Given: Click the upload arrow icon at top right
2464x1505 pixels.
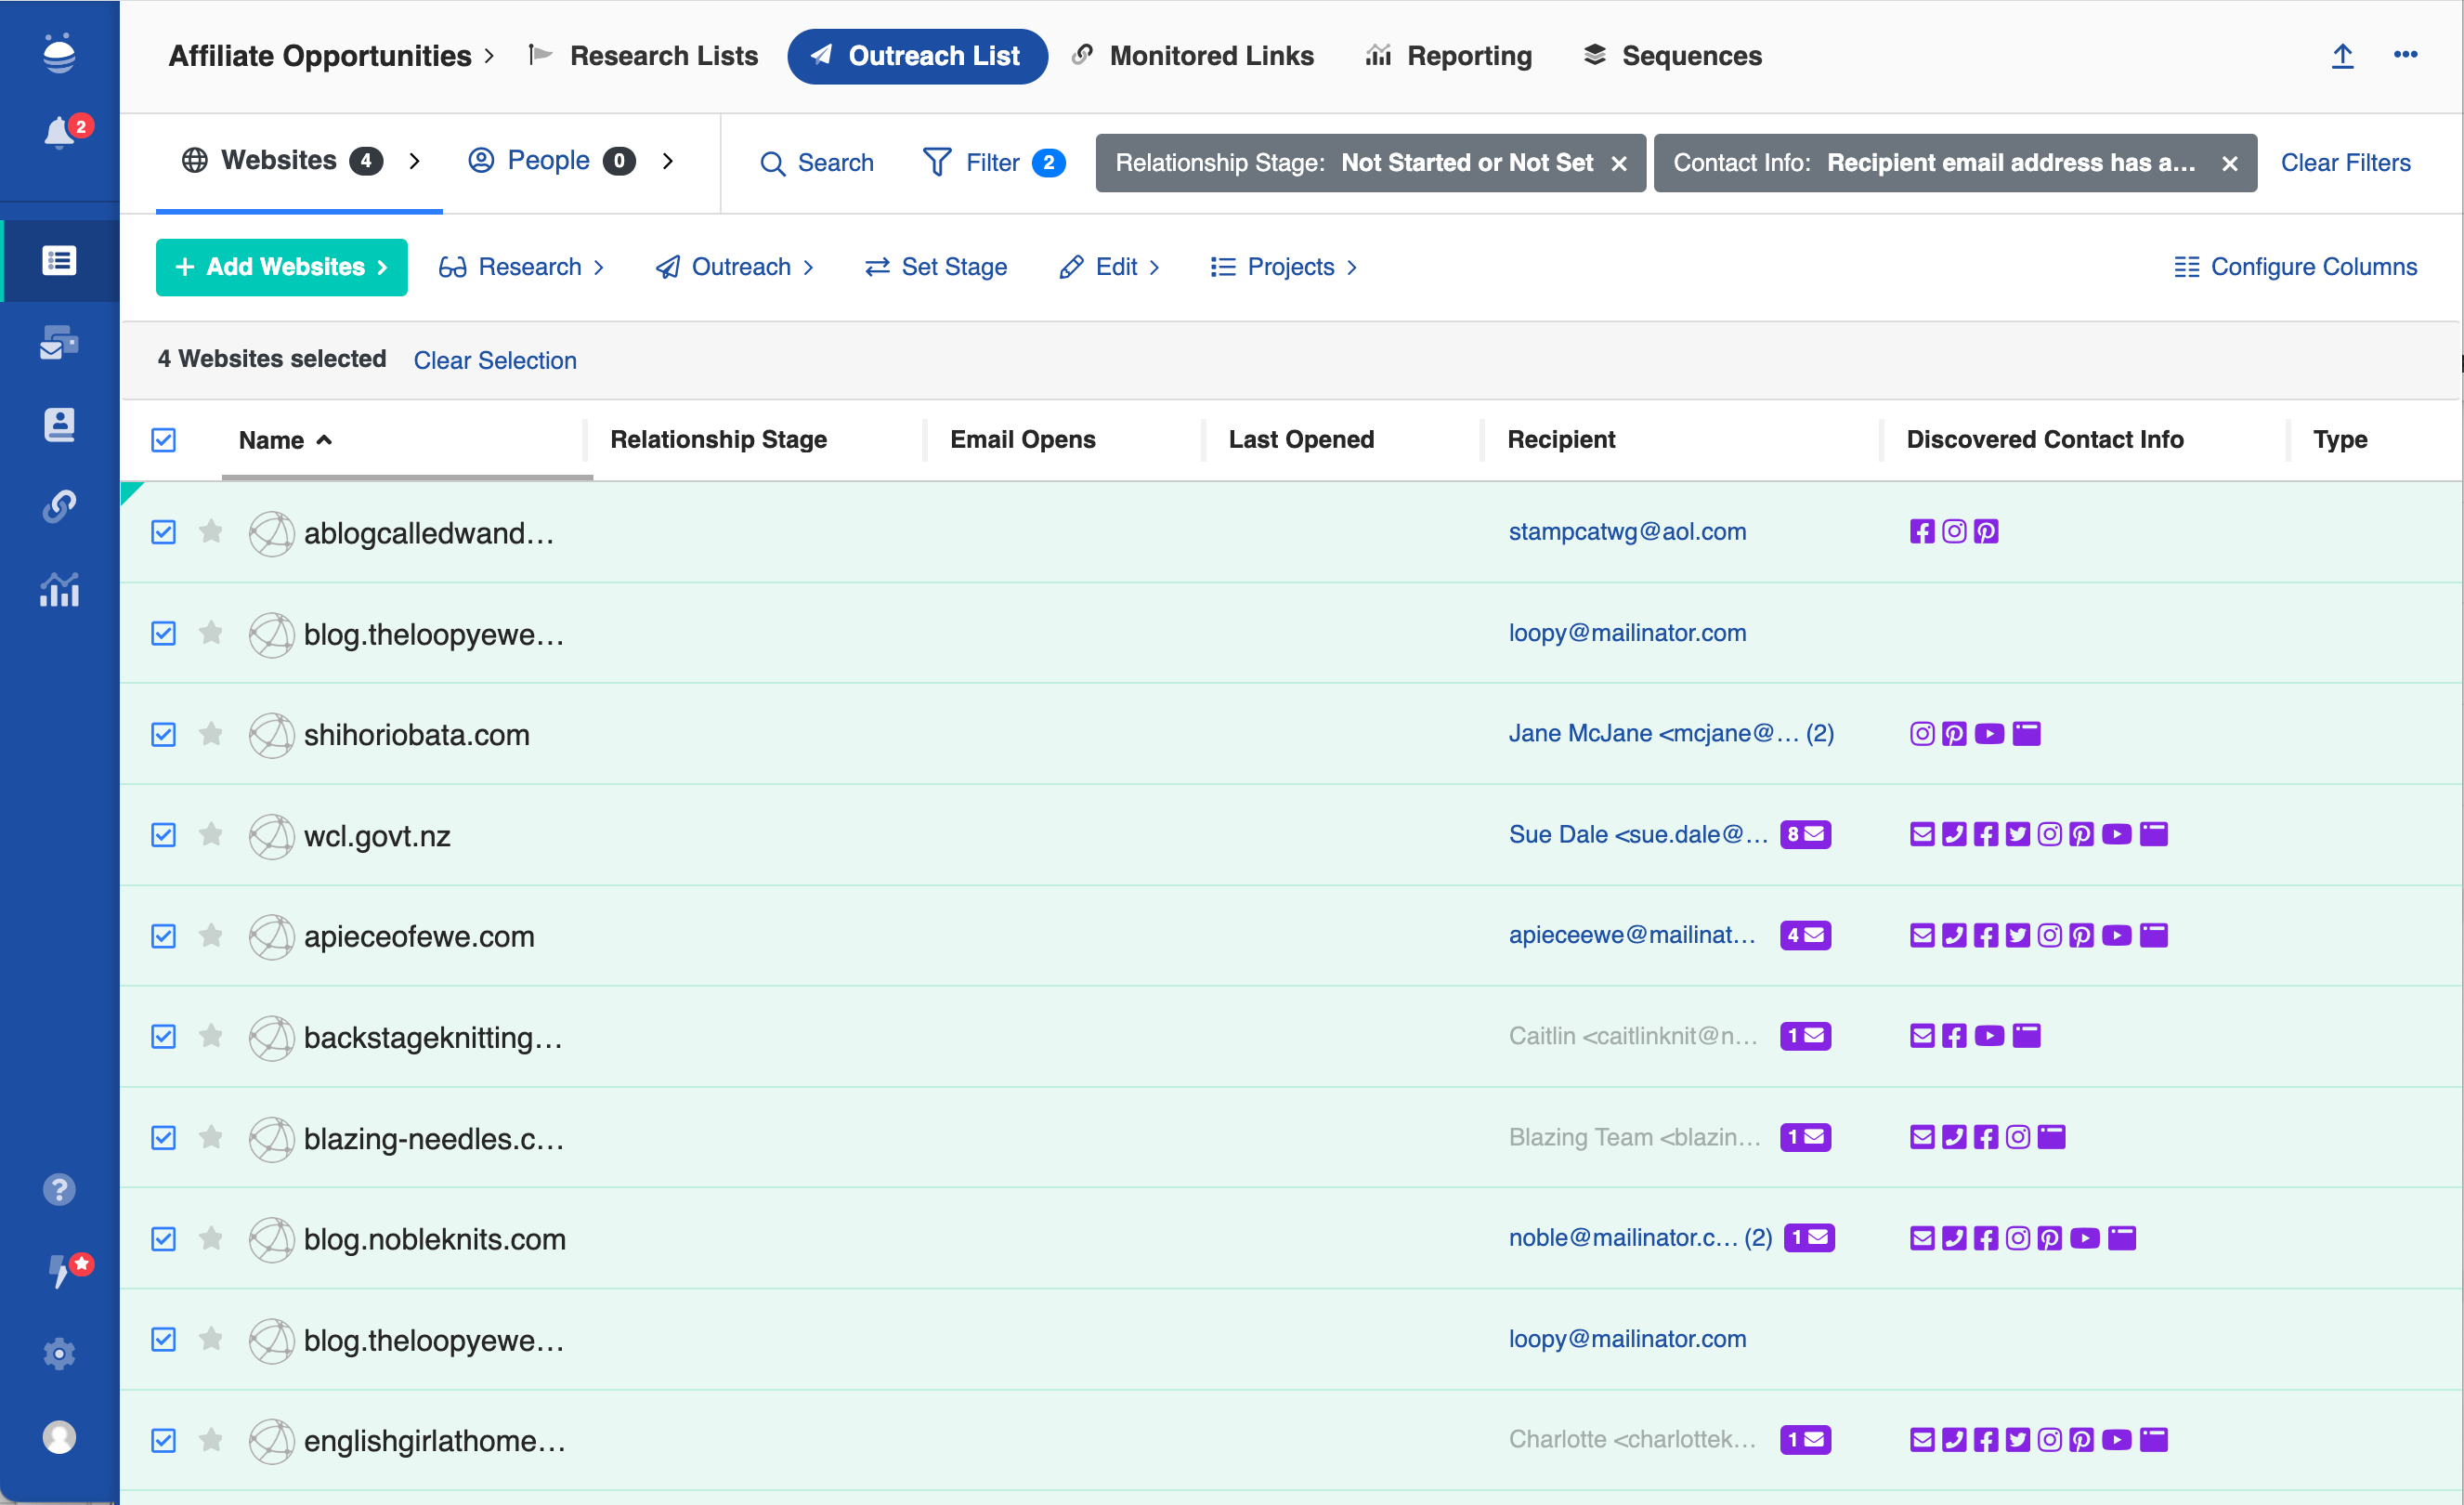Looking at the screenshot, I should pos(2342,56).
